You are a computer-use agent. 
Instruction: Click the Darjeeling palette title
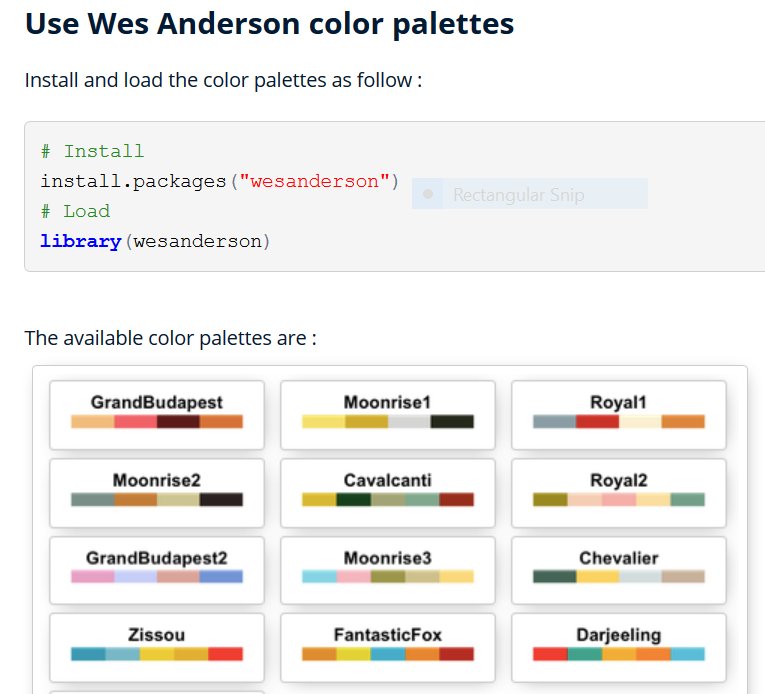coord(618,635)
